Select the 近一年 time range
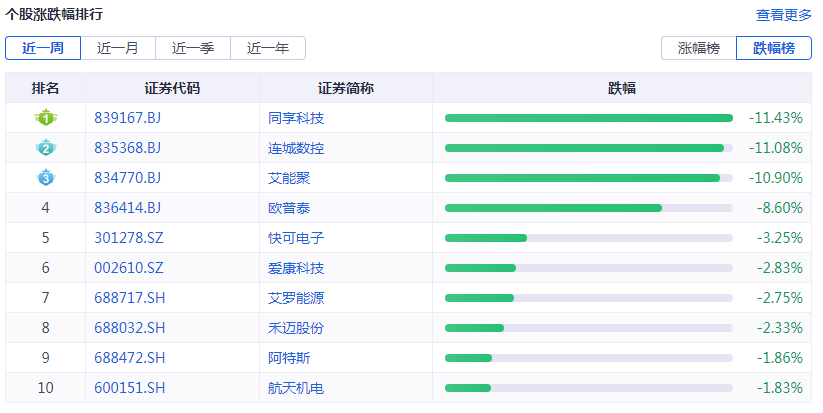This screenshot has height=413, width=823. (268, 48)
